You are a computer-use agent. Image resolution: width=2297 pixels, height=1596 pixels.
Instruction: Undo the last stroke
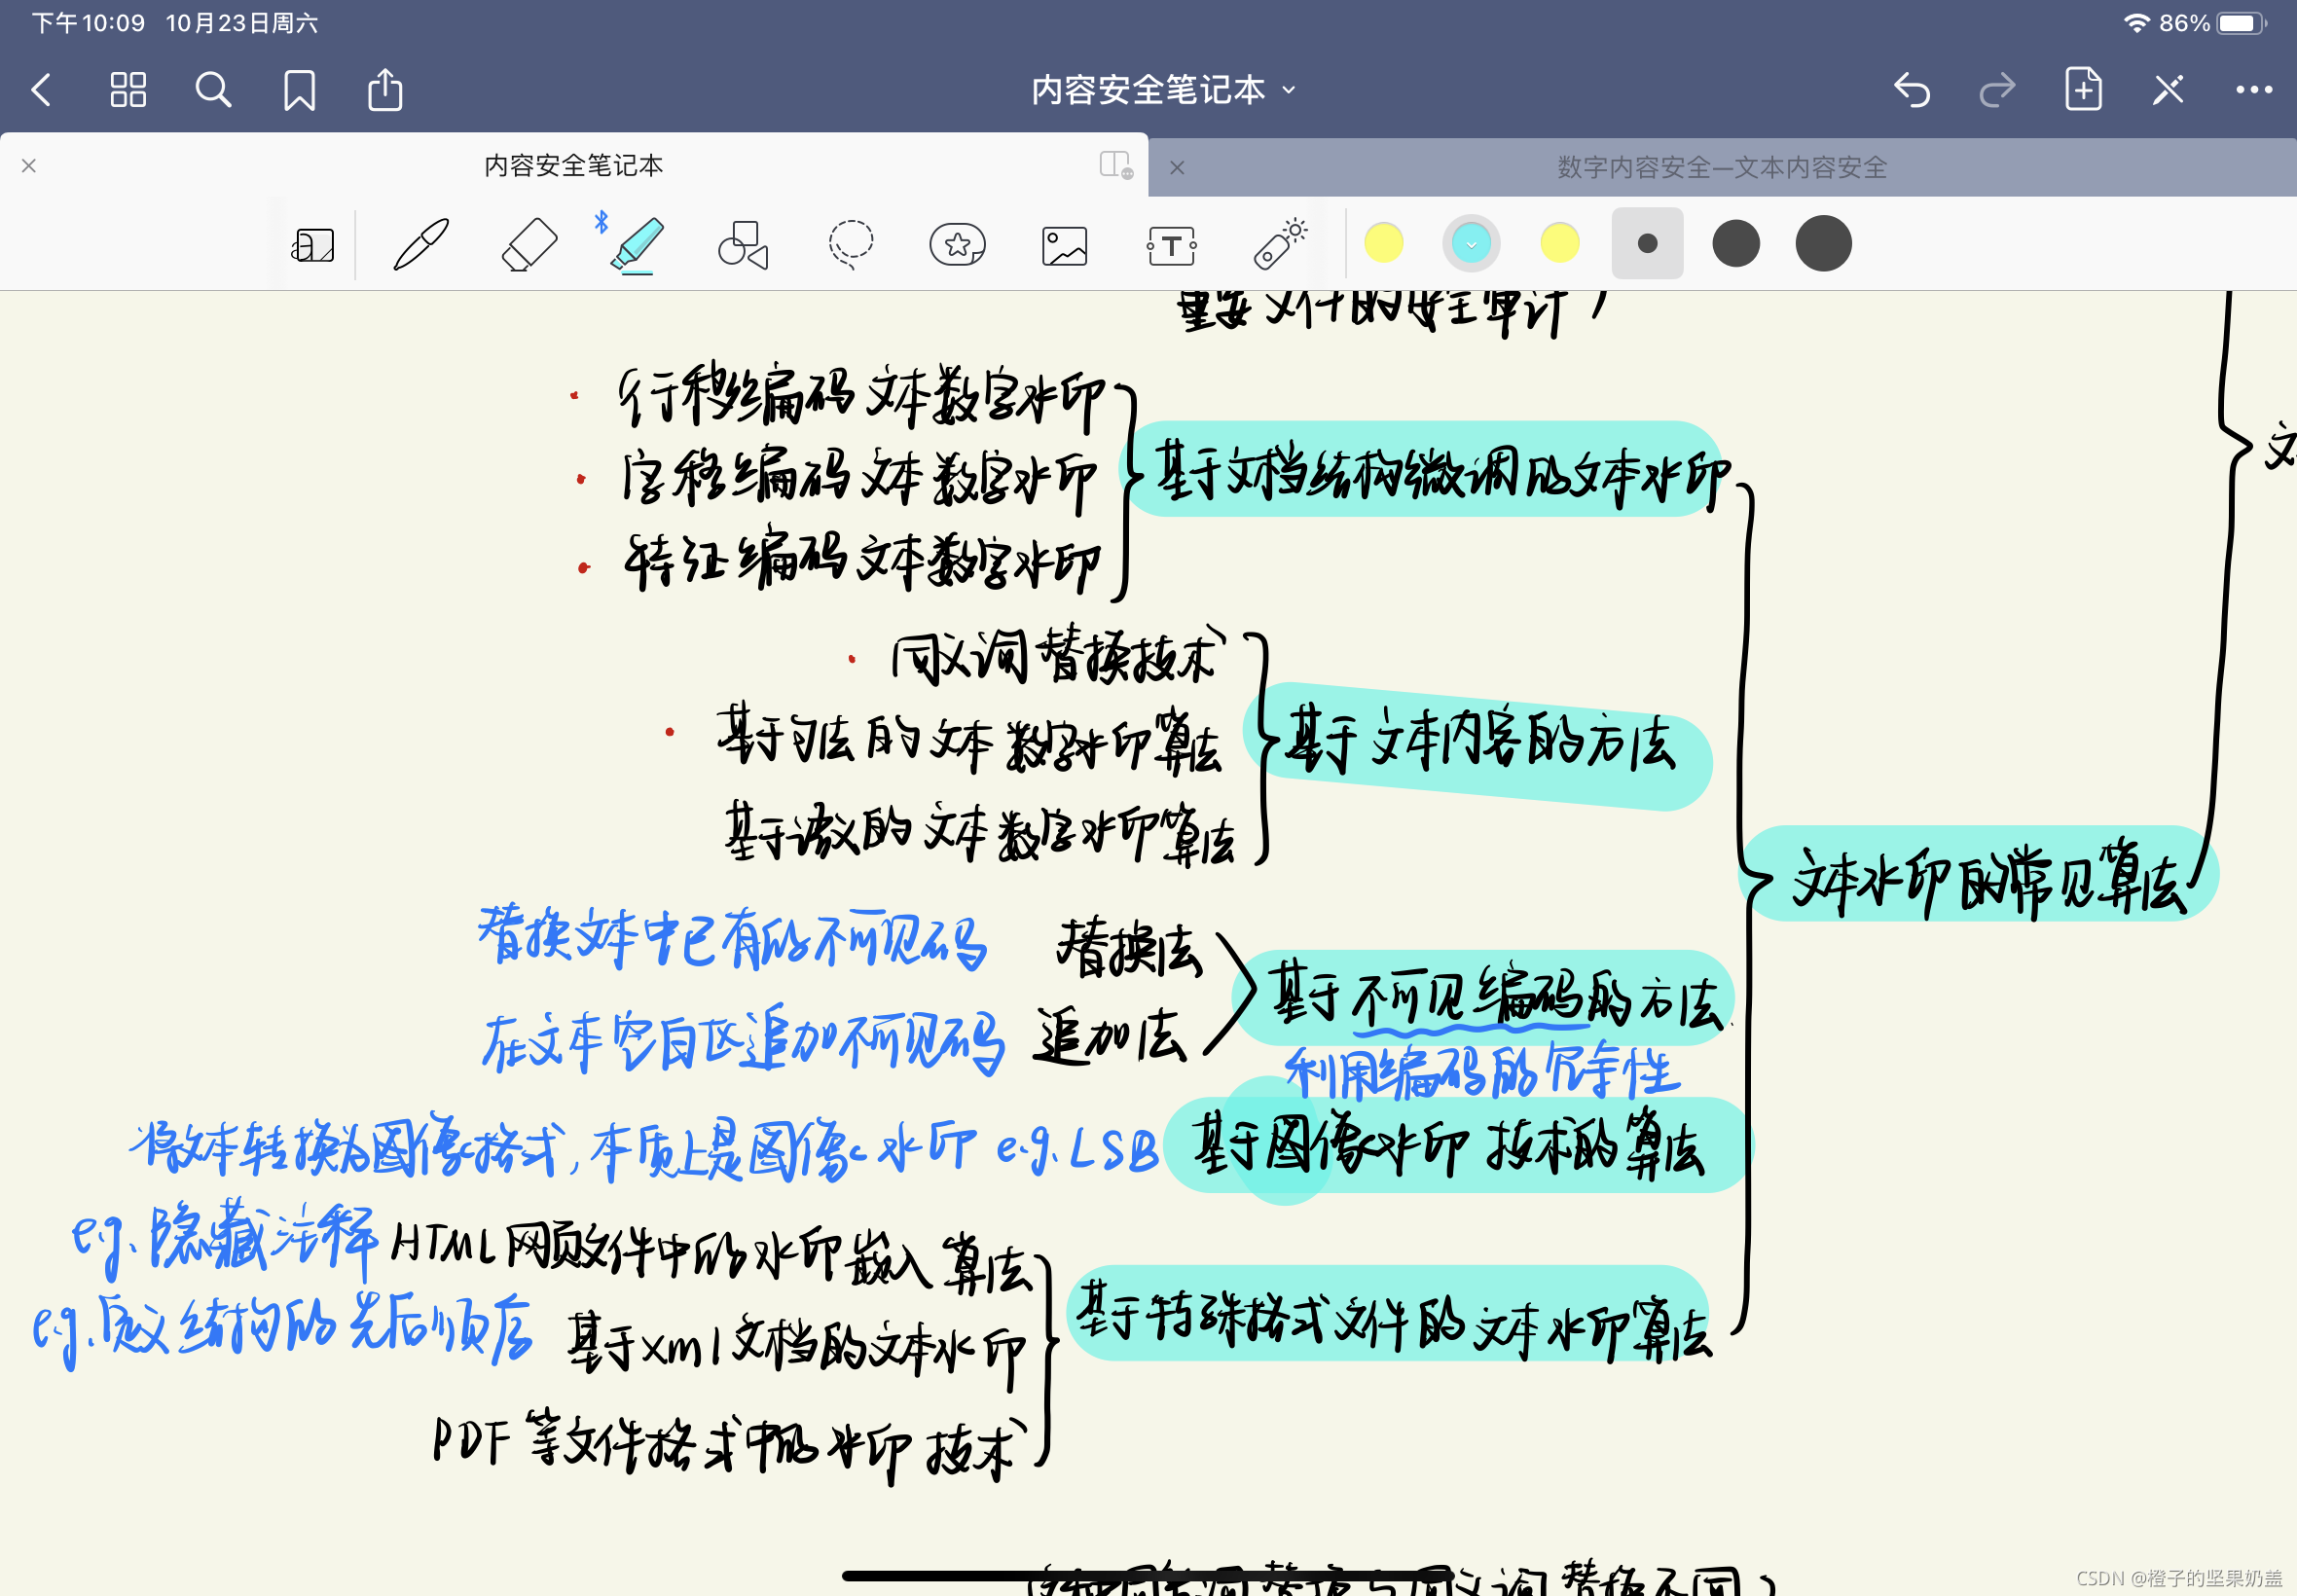[x=1911, y=90]
